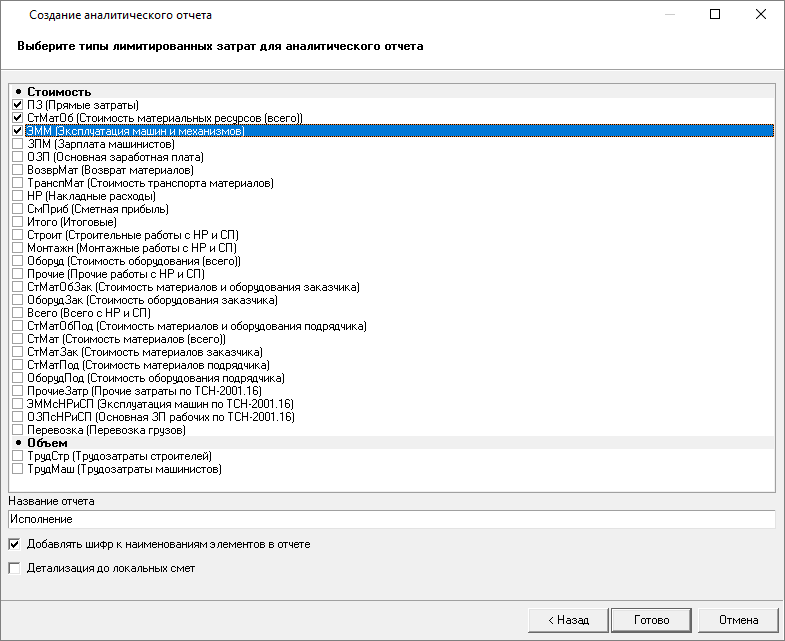The height and width of the screenshot is (641, 785).
Task: Click the Объем group header
Action: [x=47, y=443]
